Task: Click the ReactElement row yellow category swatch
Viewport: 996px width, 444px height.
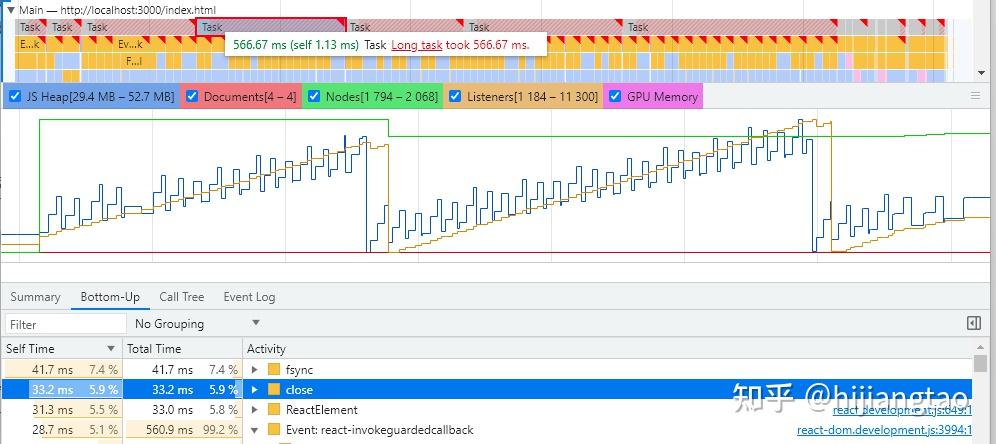Action: (274, 410)
